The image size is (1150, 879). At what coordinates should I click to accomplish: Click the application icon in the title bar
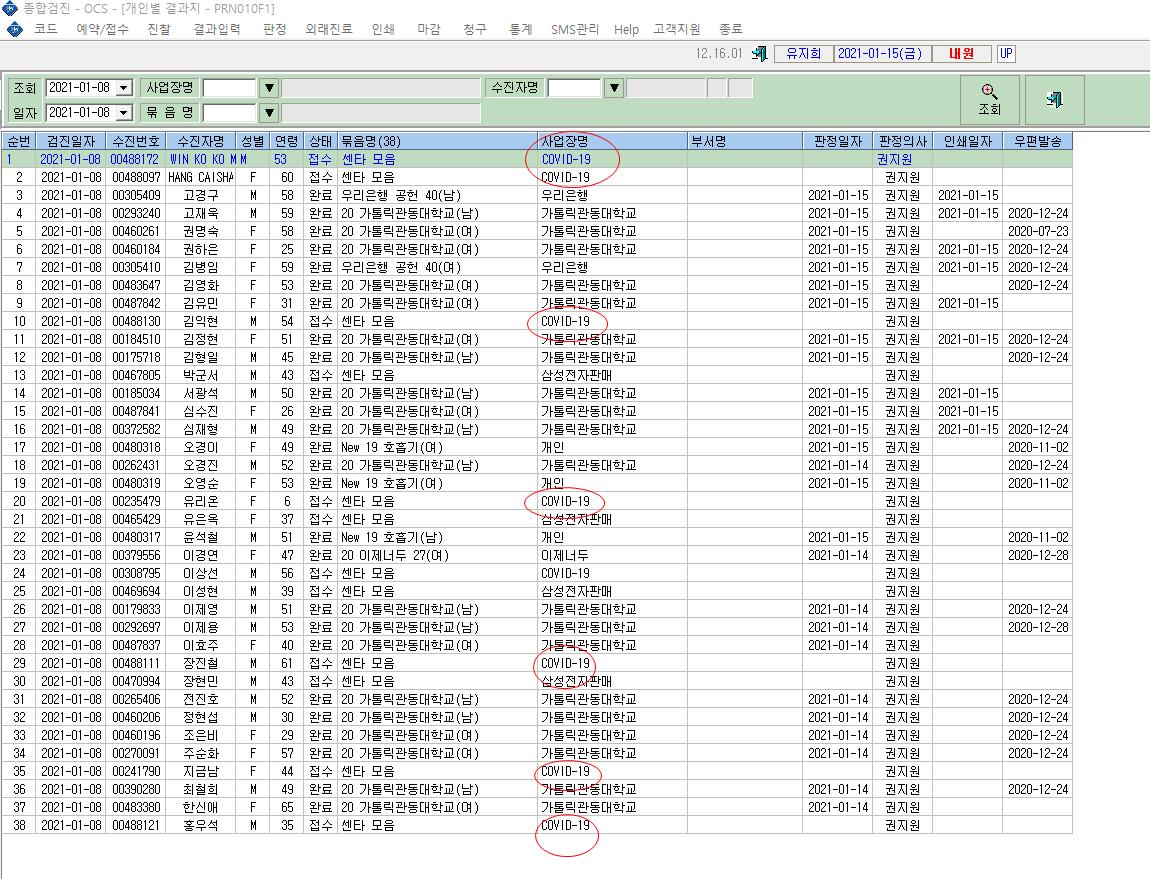click(10, 8)
